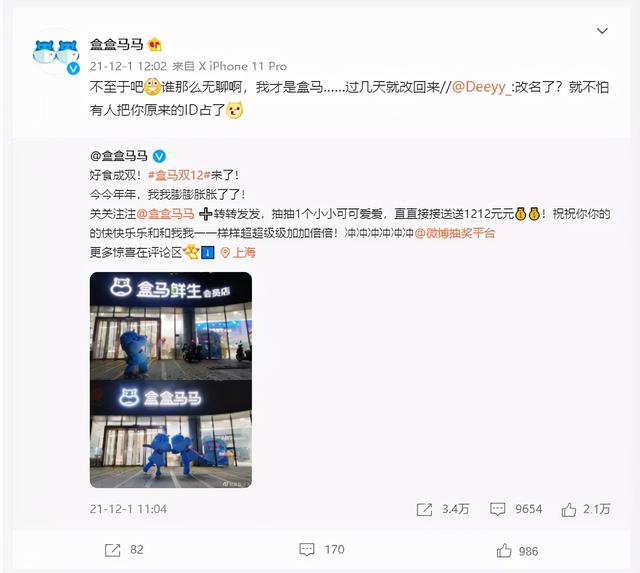Open the original post timestamp 21-12-1 11:04
The height and width of the screenshot is (573, 640).
coord(128,509)
